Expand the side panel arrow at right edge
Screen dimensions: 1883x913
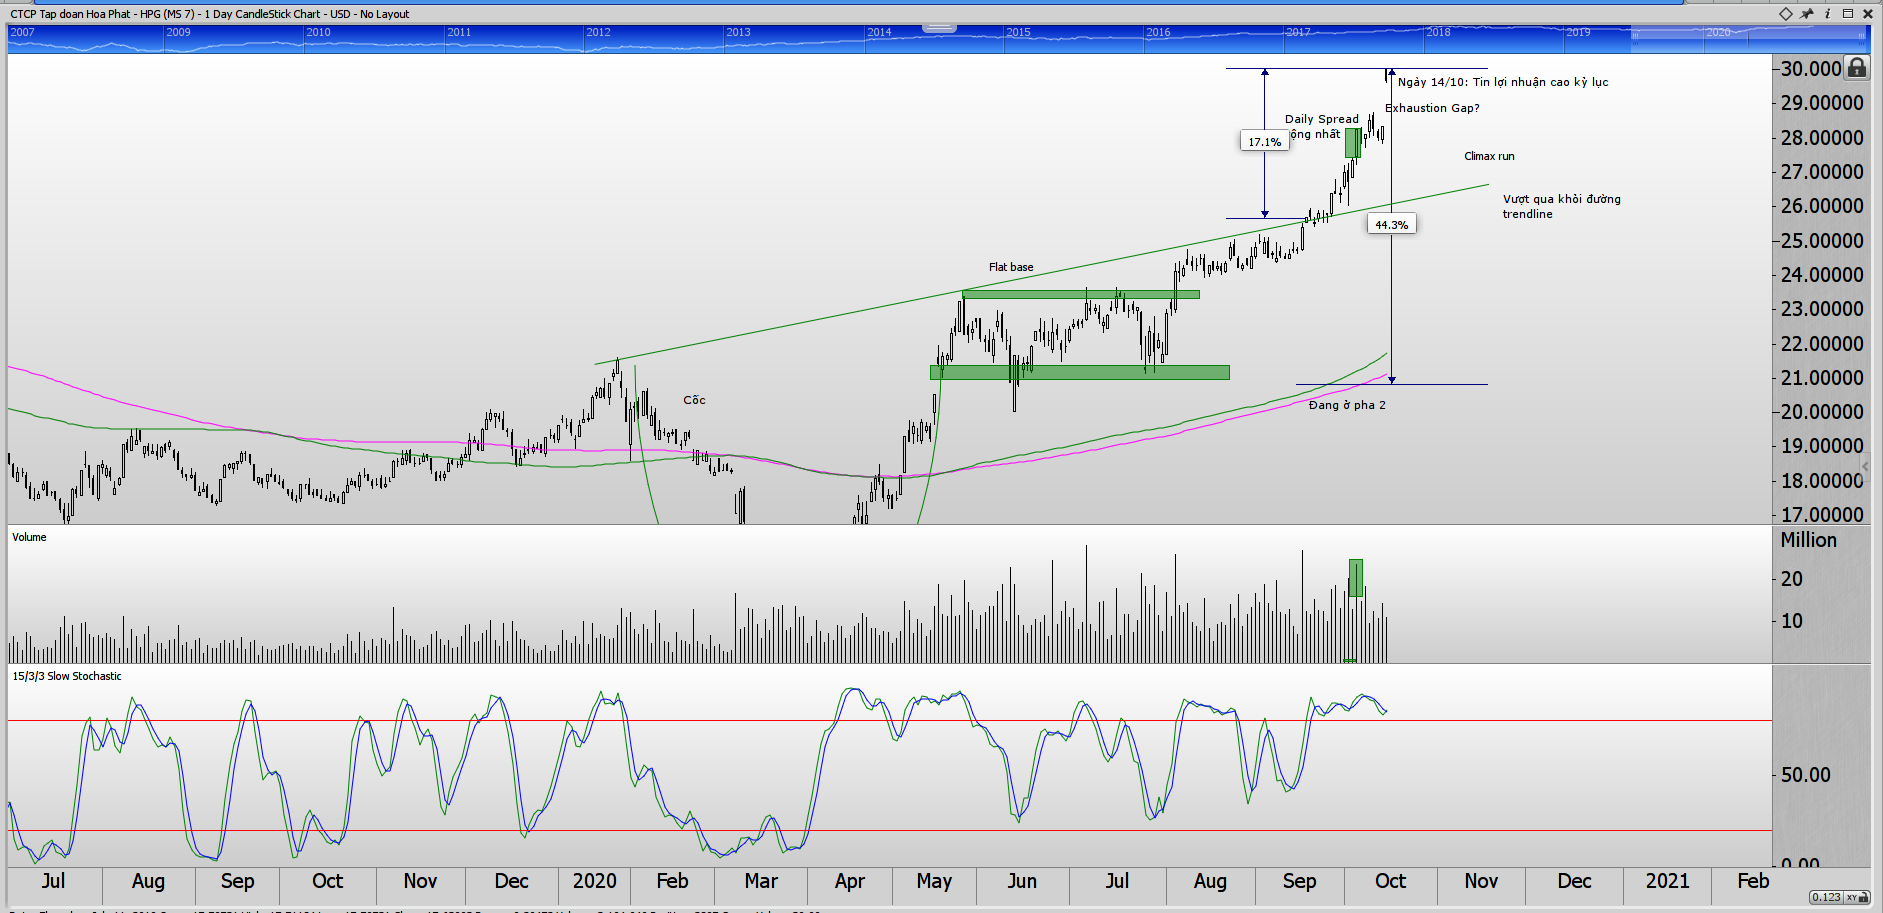tap(1865, 467)
